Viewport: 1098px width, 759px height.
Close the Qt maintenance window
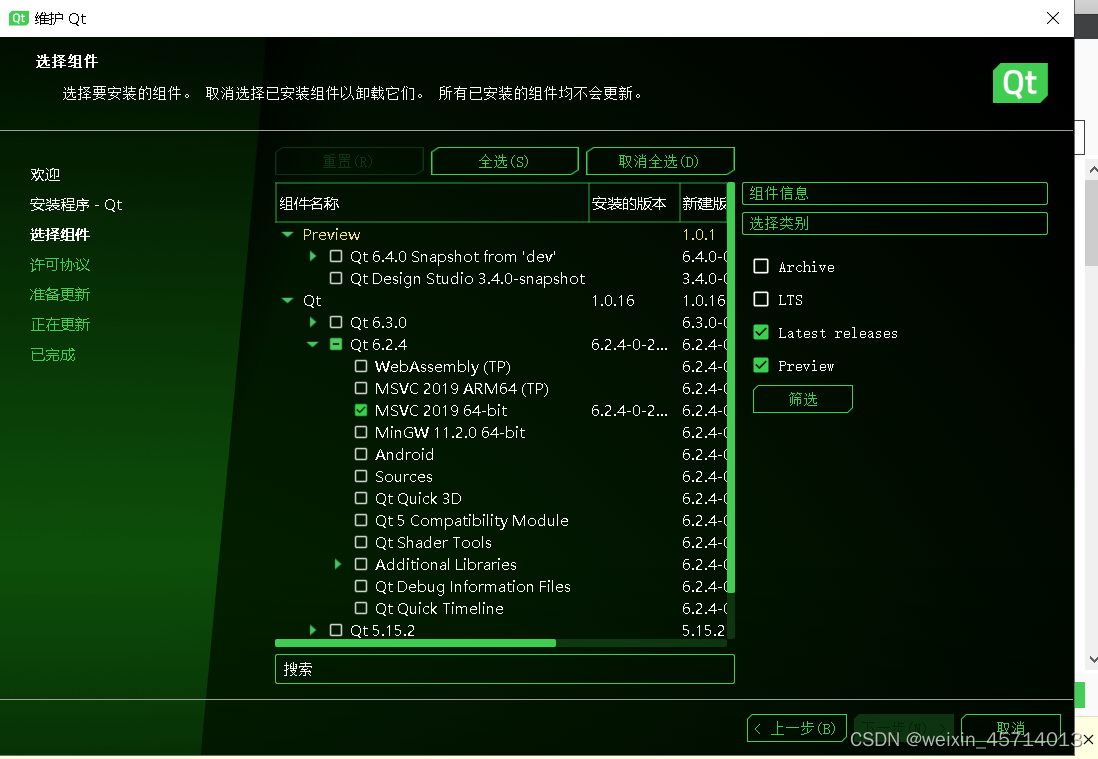tap(1052, 18)
